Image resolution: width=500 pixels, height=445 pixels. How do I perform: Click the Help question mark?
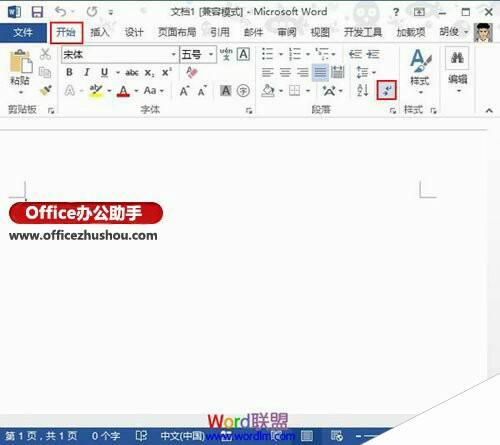point(396,12)
